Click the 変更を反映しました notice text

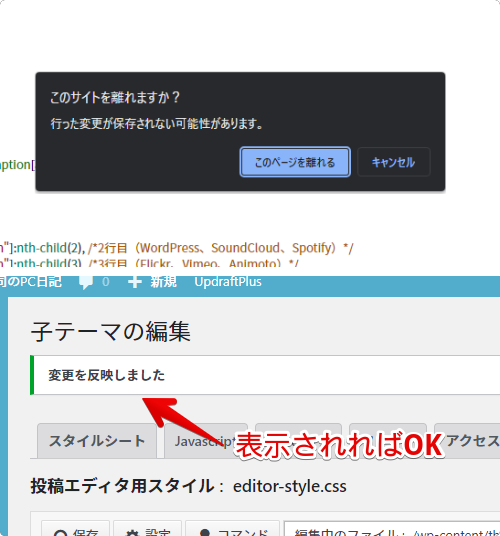107,375
